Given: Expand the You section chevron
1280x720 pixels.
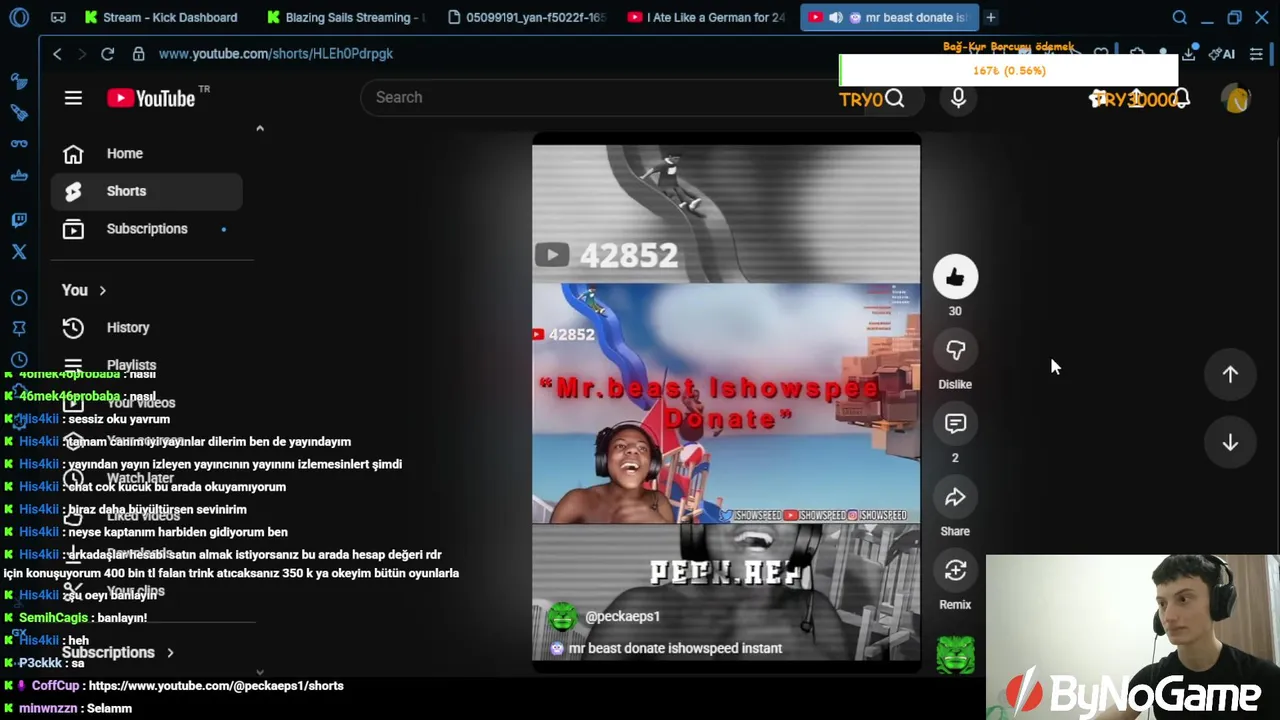Looking at the screenshot, I should 102,291.
